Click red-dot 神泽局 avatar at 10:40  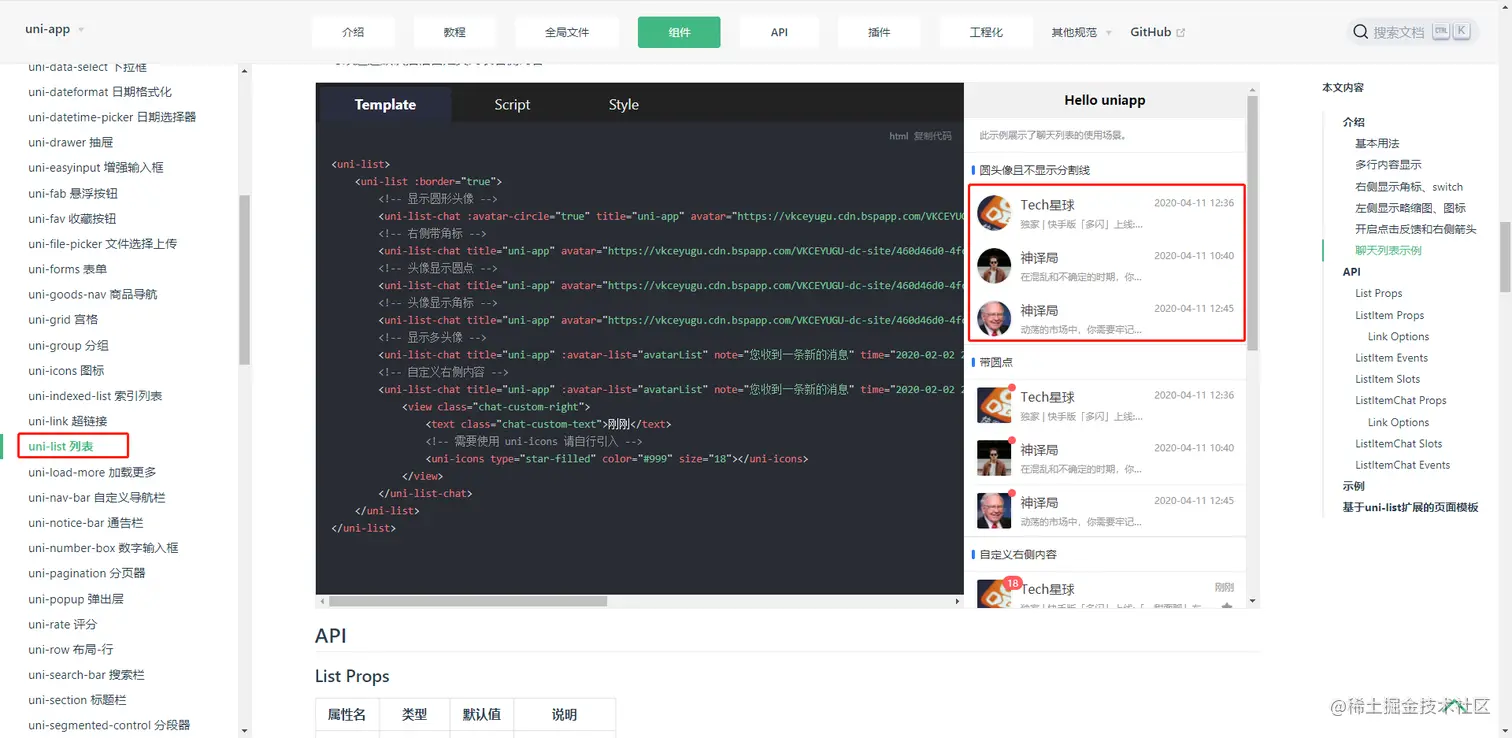tap(994, 458)
